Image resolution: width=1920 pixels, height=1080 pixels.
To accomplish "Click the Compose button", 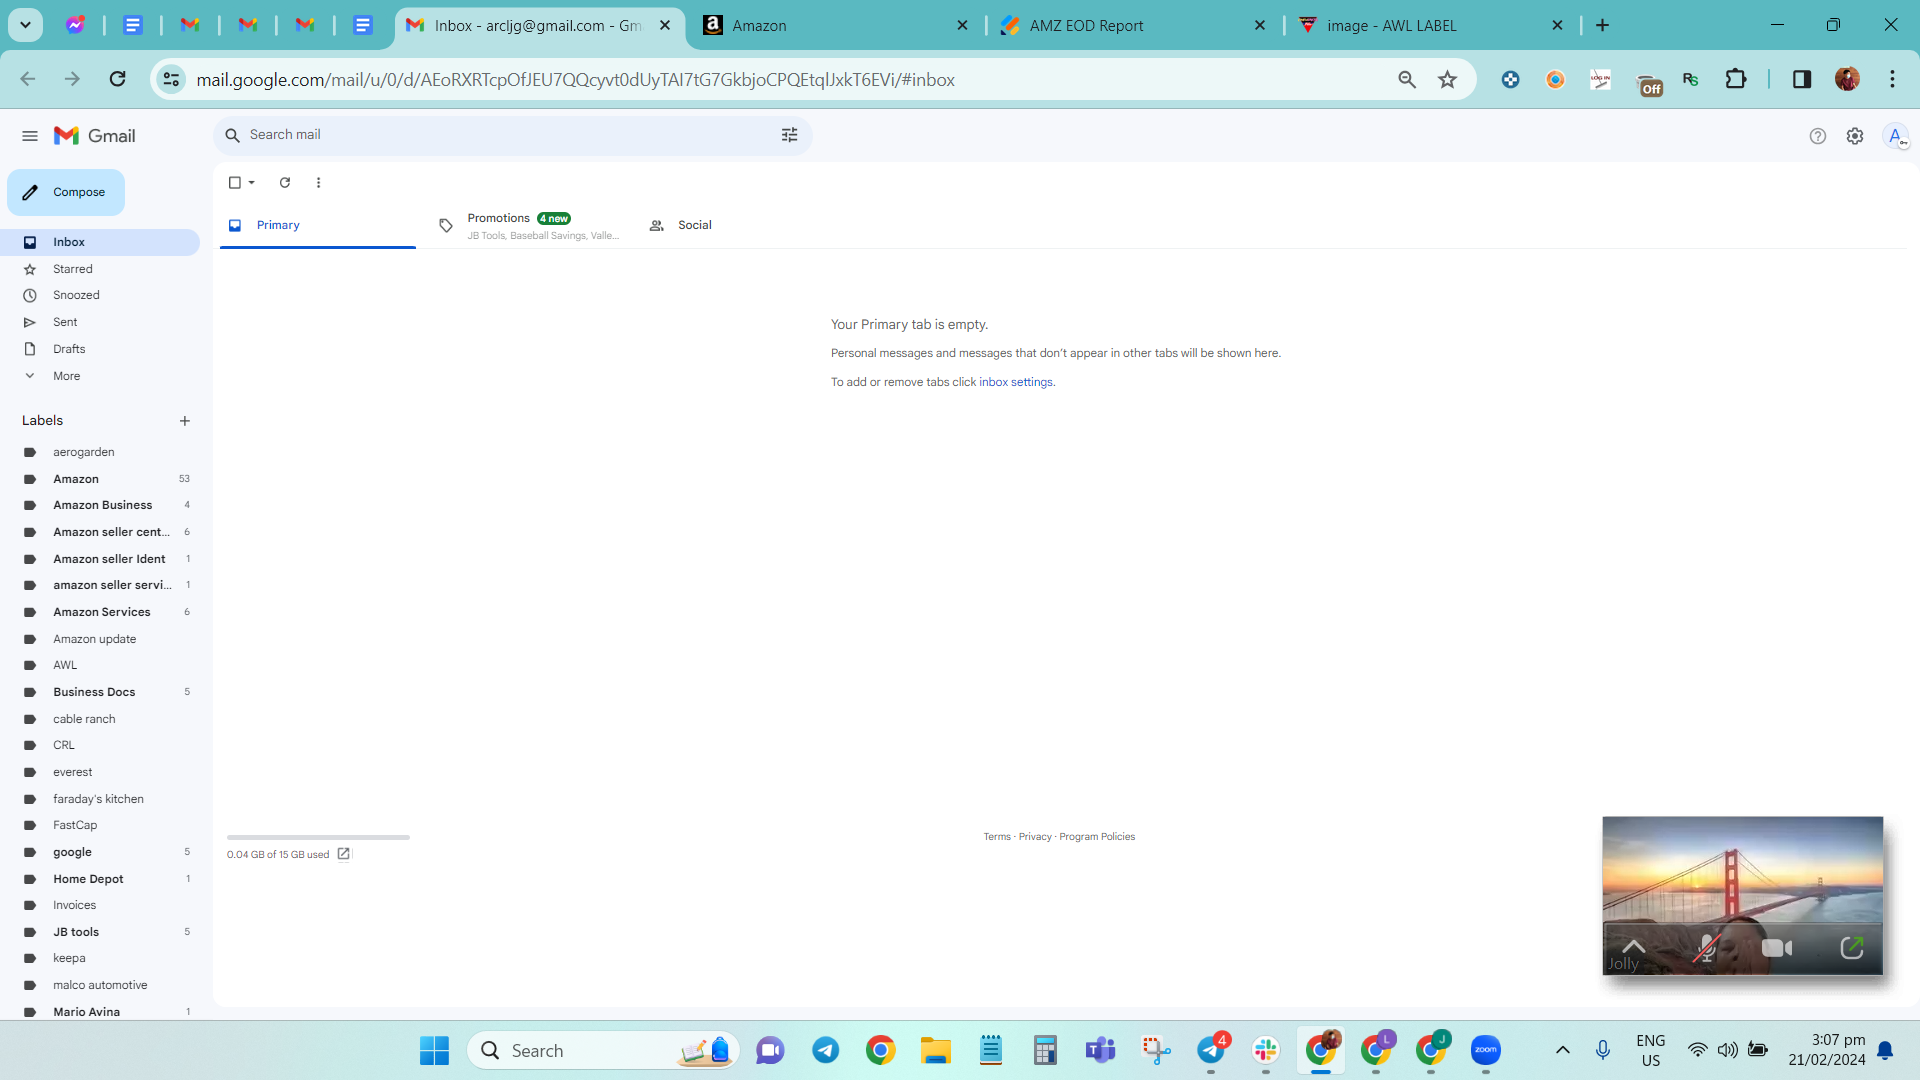I will (66, 192).
